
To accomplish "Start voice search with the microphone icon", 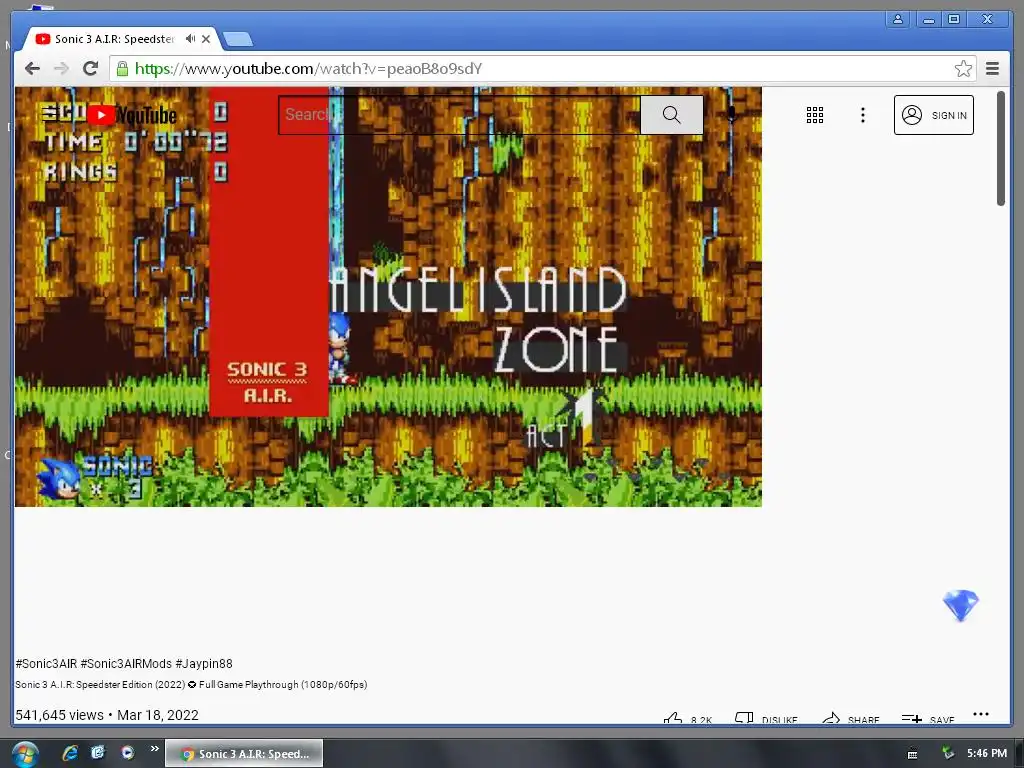I will point(731,115).
